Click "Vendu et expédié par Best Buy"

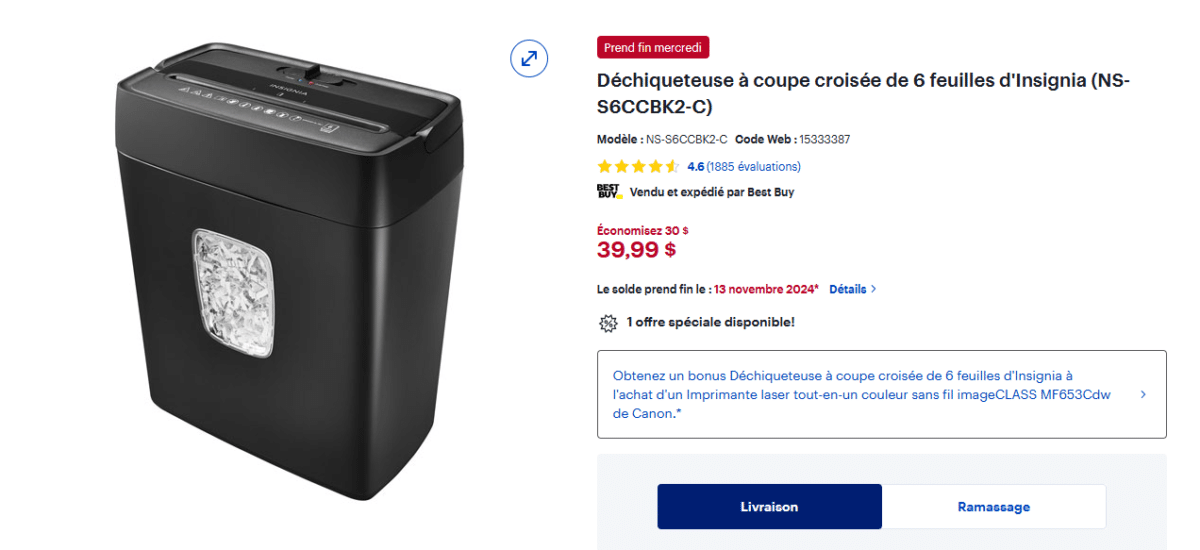pos(711,192)
